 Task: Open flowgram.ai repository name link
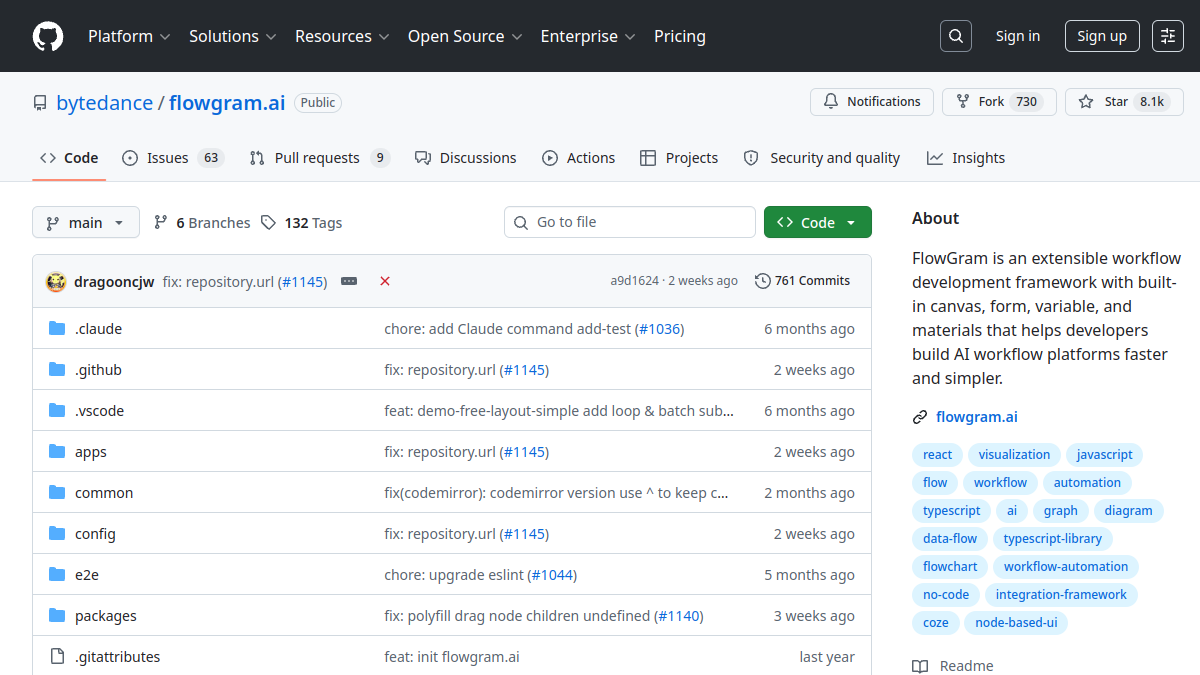pyautogui.click(x=227, y=103)
